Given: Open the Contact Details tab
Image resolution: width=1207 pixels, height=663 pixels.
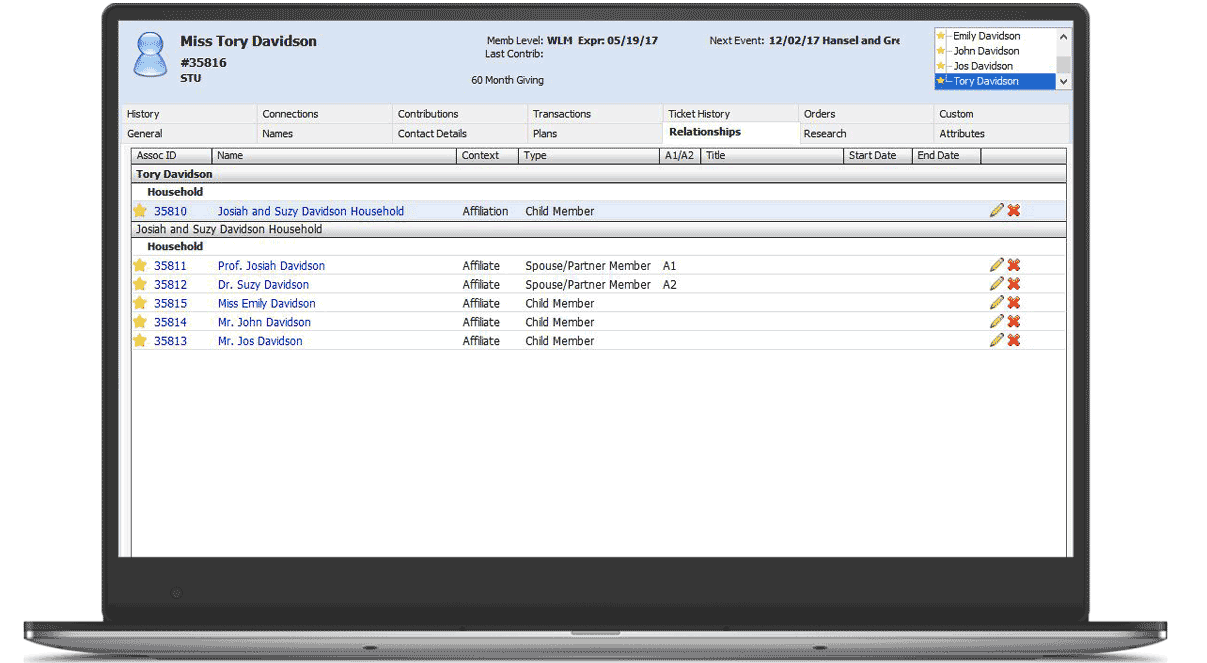Looking at the screenshot, I should coord(432,133).
